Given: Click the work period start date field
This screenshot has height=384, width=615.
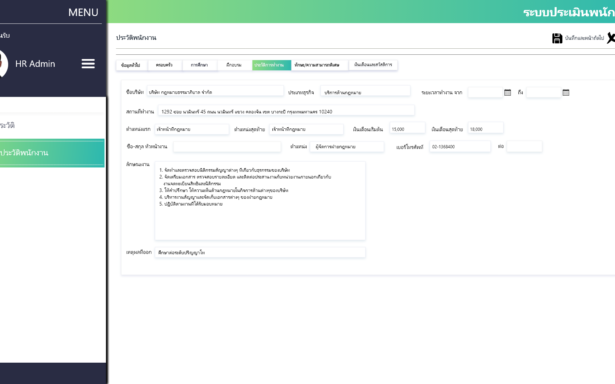Looking at the screenshot, I should coord(485,93).
